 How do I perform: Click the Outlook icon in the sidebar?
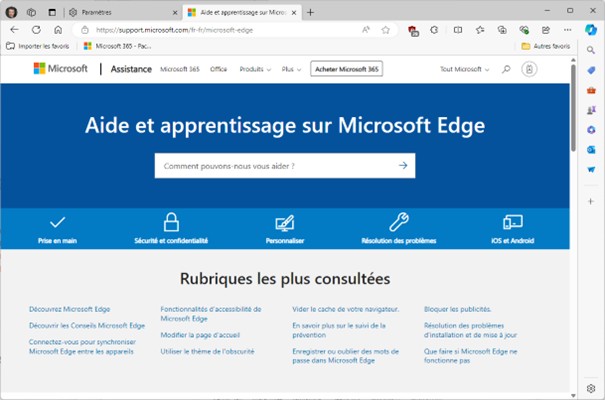point(592,148)
